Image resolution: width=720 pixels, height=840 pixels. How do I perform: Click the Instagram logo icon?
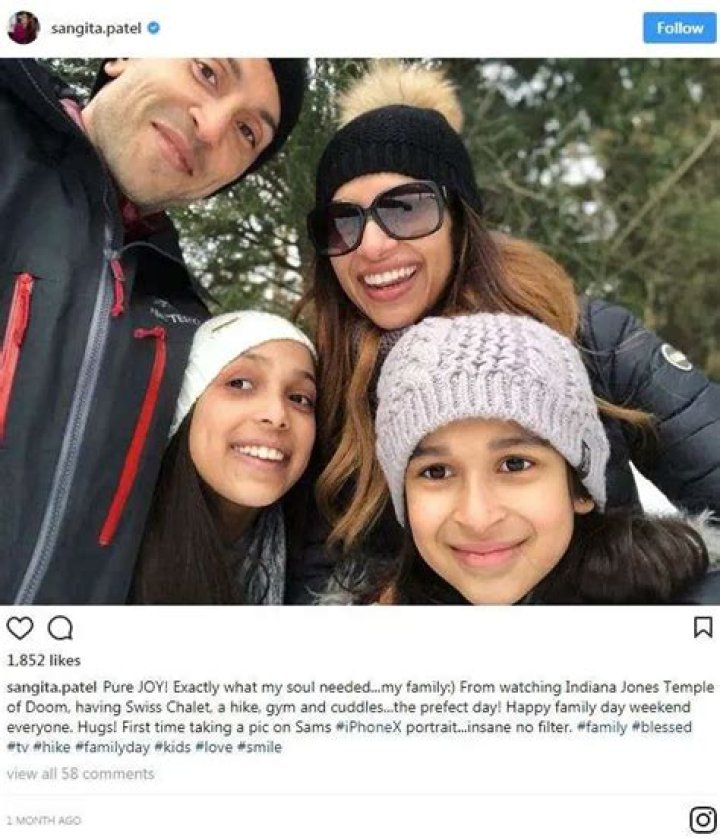click(x=703, y=820)
